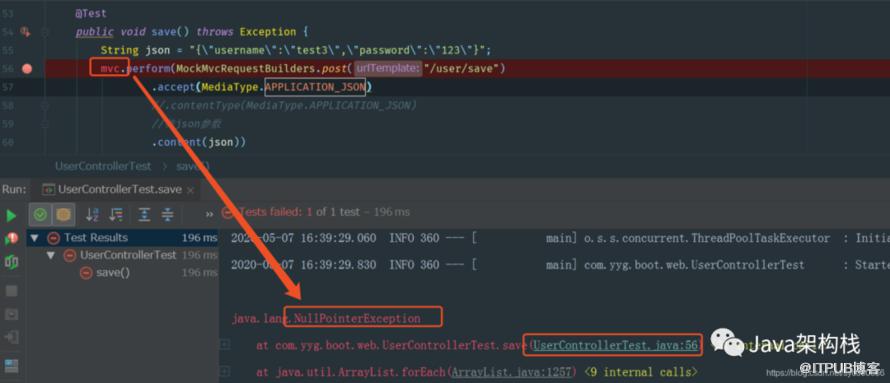Image resolution: width=890 pixels, height=383 pixels.
Task: Toggle Show Passed tests button
Action: pyautogui.click(x=40, y=214)
